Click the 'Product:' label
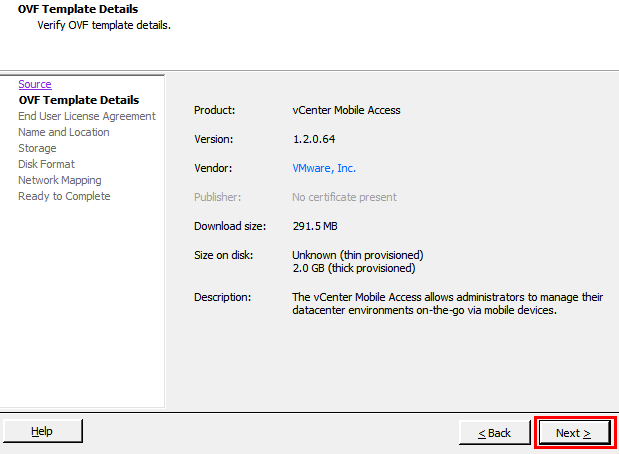Screen dimensions: 619x454 tap(214, 110)
